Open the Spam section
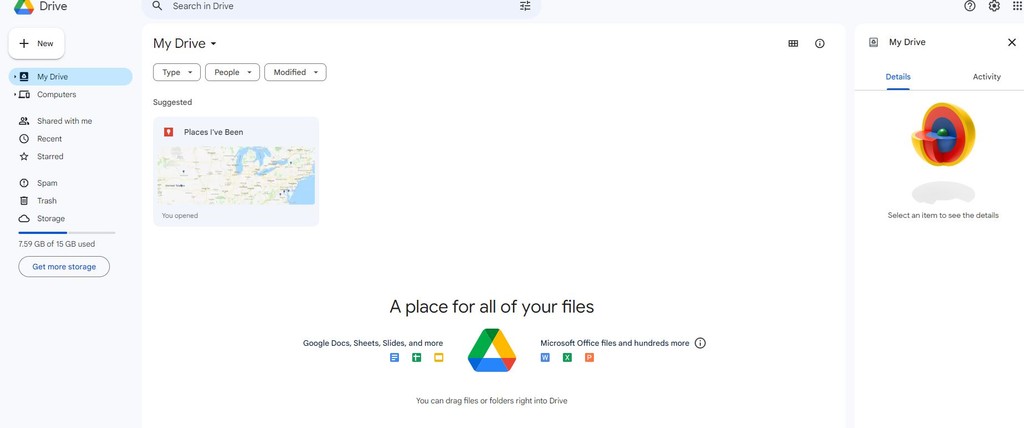1024x428 pixels. pyautogui.click(x=47, y=183)
